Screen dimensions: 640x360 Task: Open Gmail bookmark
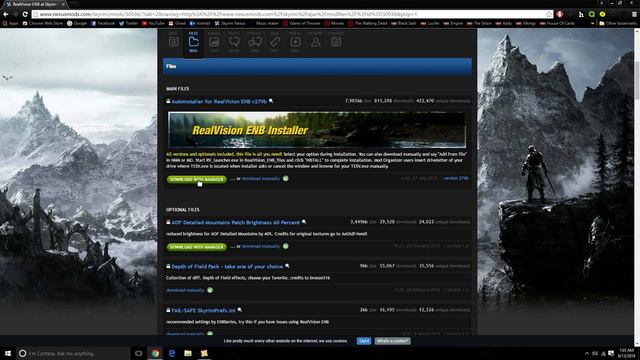[x=177, y=23]
